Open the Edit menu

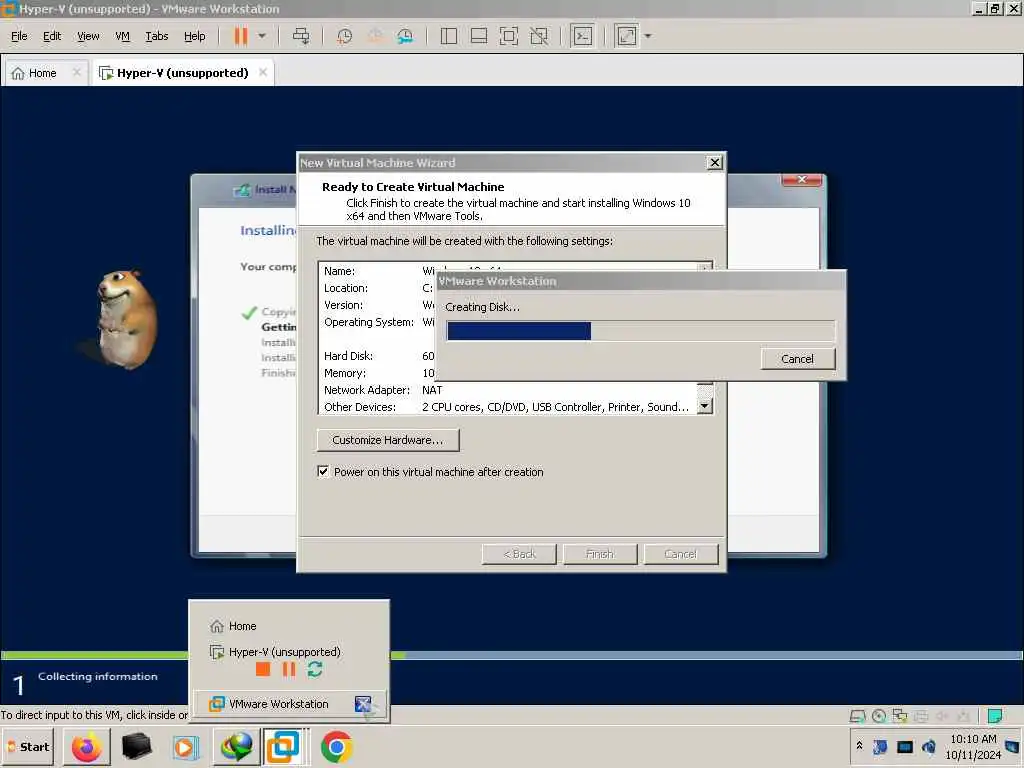tap(52, 36)
